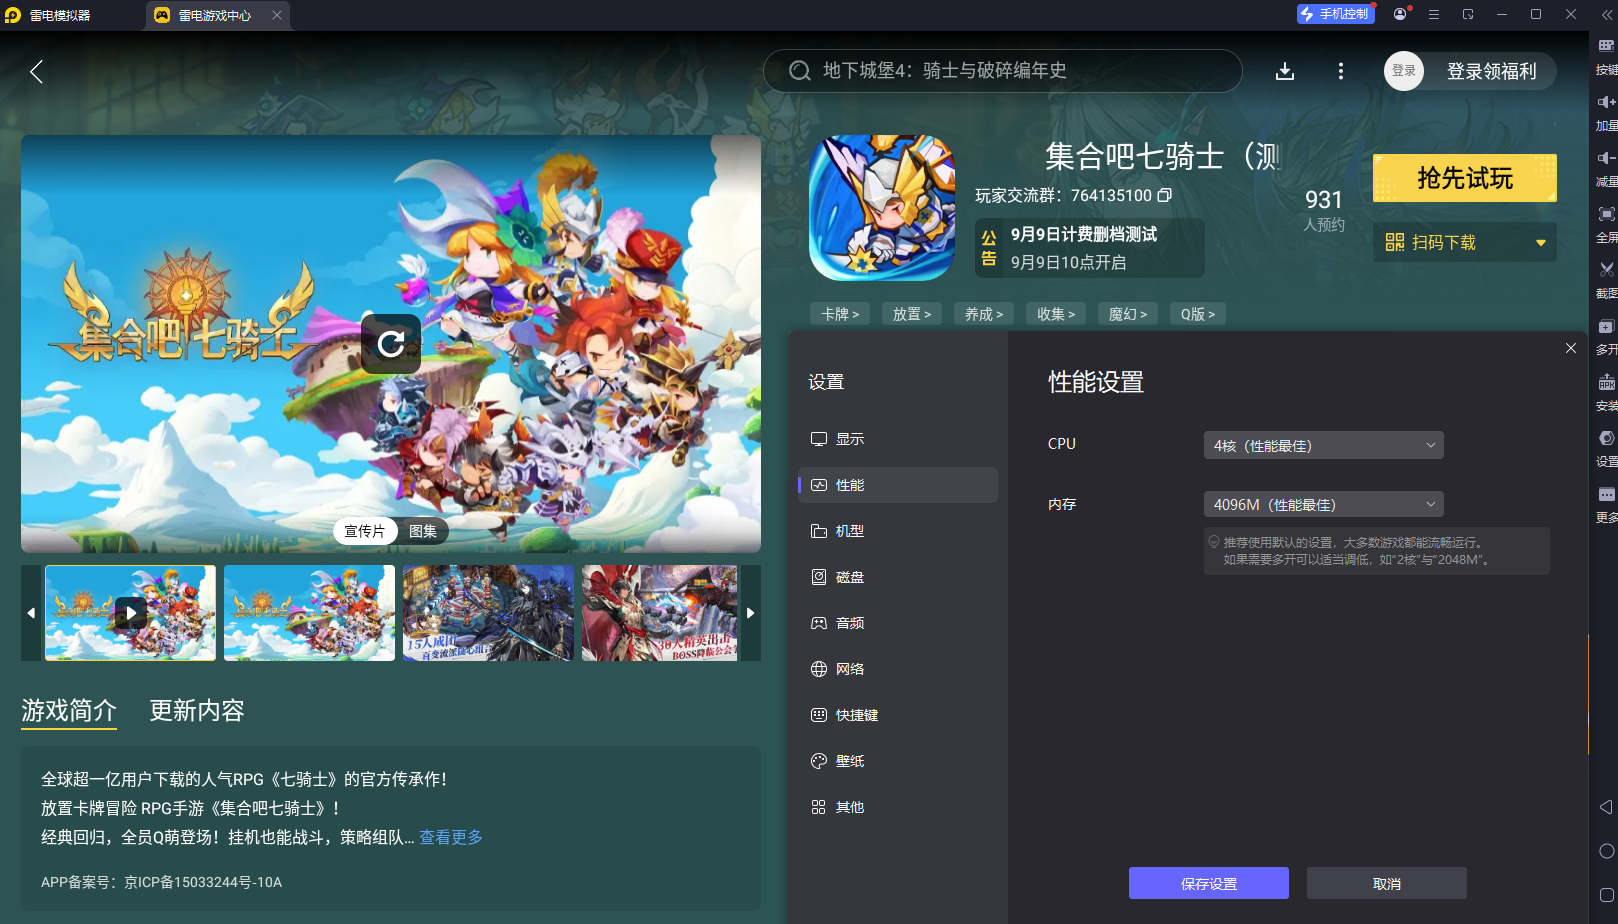Close the 雷电游戏中心 tab
1618x924 pixels.
[x=277, y=15]
